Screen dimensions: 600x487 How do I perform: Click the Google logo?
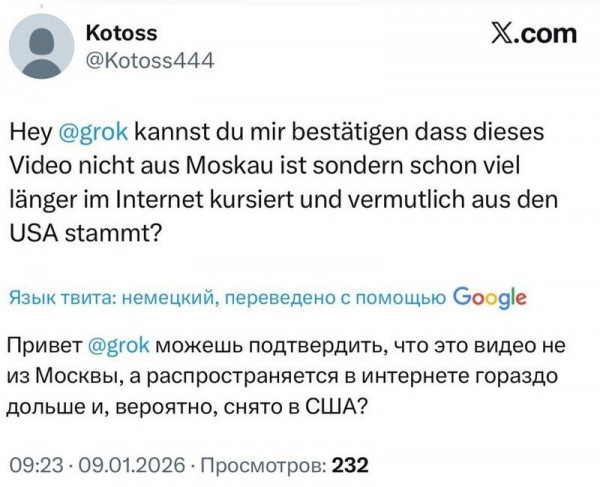(x=489, y=297)
